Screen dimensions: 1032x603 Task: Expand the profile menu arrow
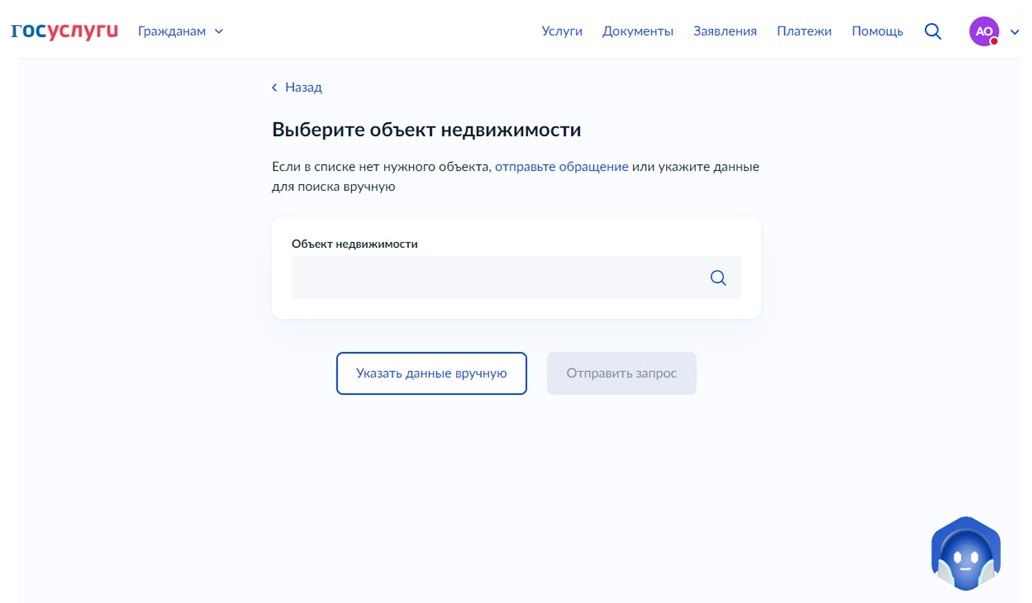click(1014, 32)
